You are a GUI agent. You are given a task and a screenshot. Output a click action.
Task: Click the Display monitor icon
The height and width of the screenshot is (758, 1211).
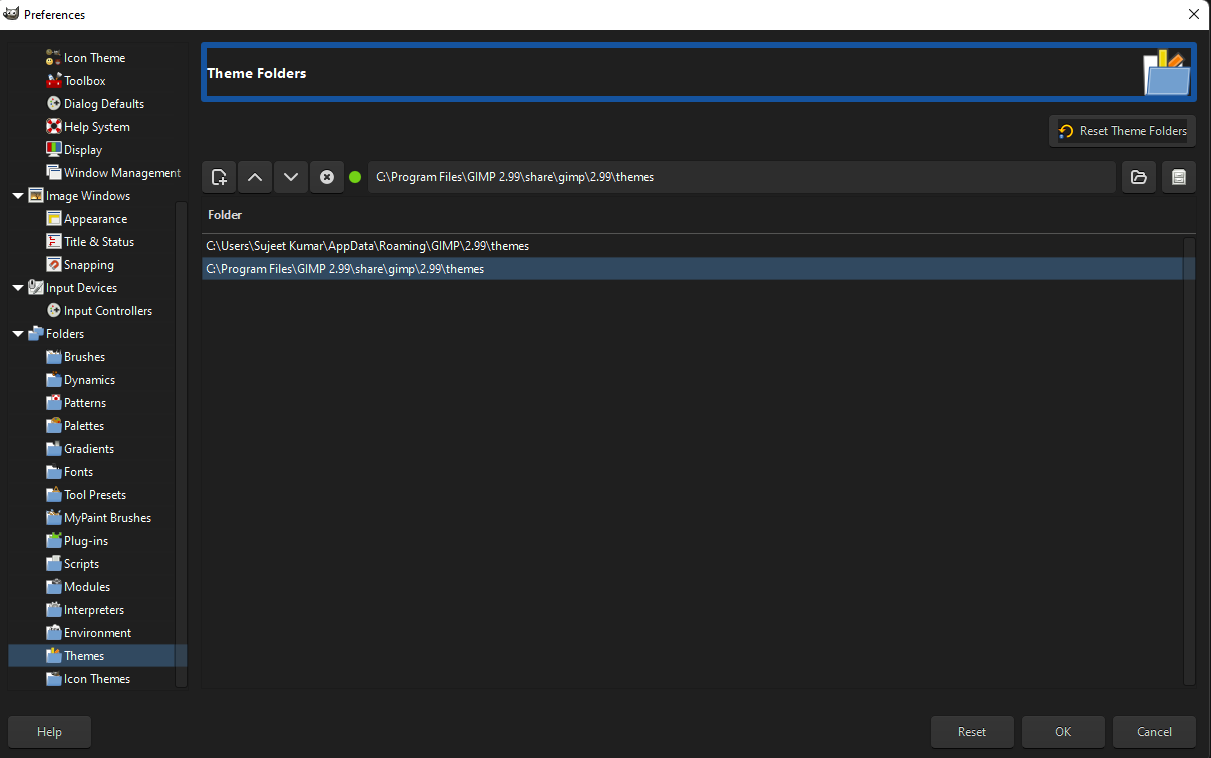pyautogui.click(x=54, y=150)
